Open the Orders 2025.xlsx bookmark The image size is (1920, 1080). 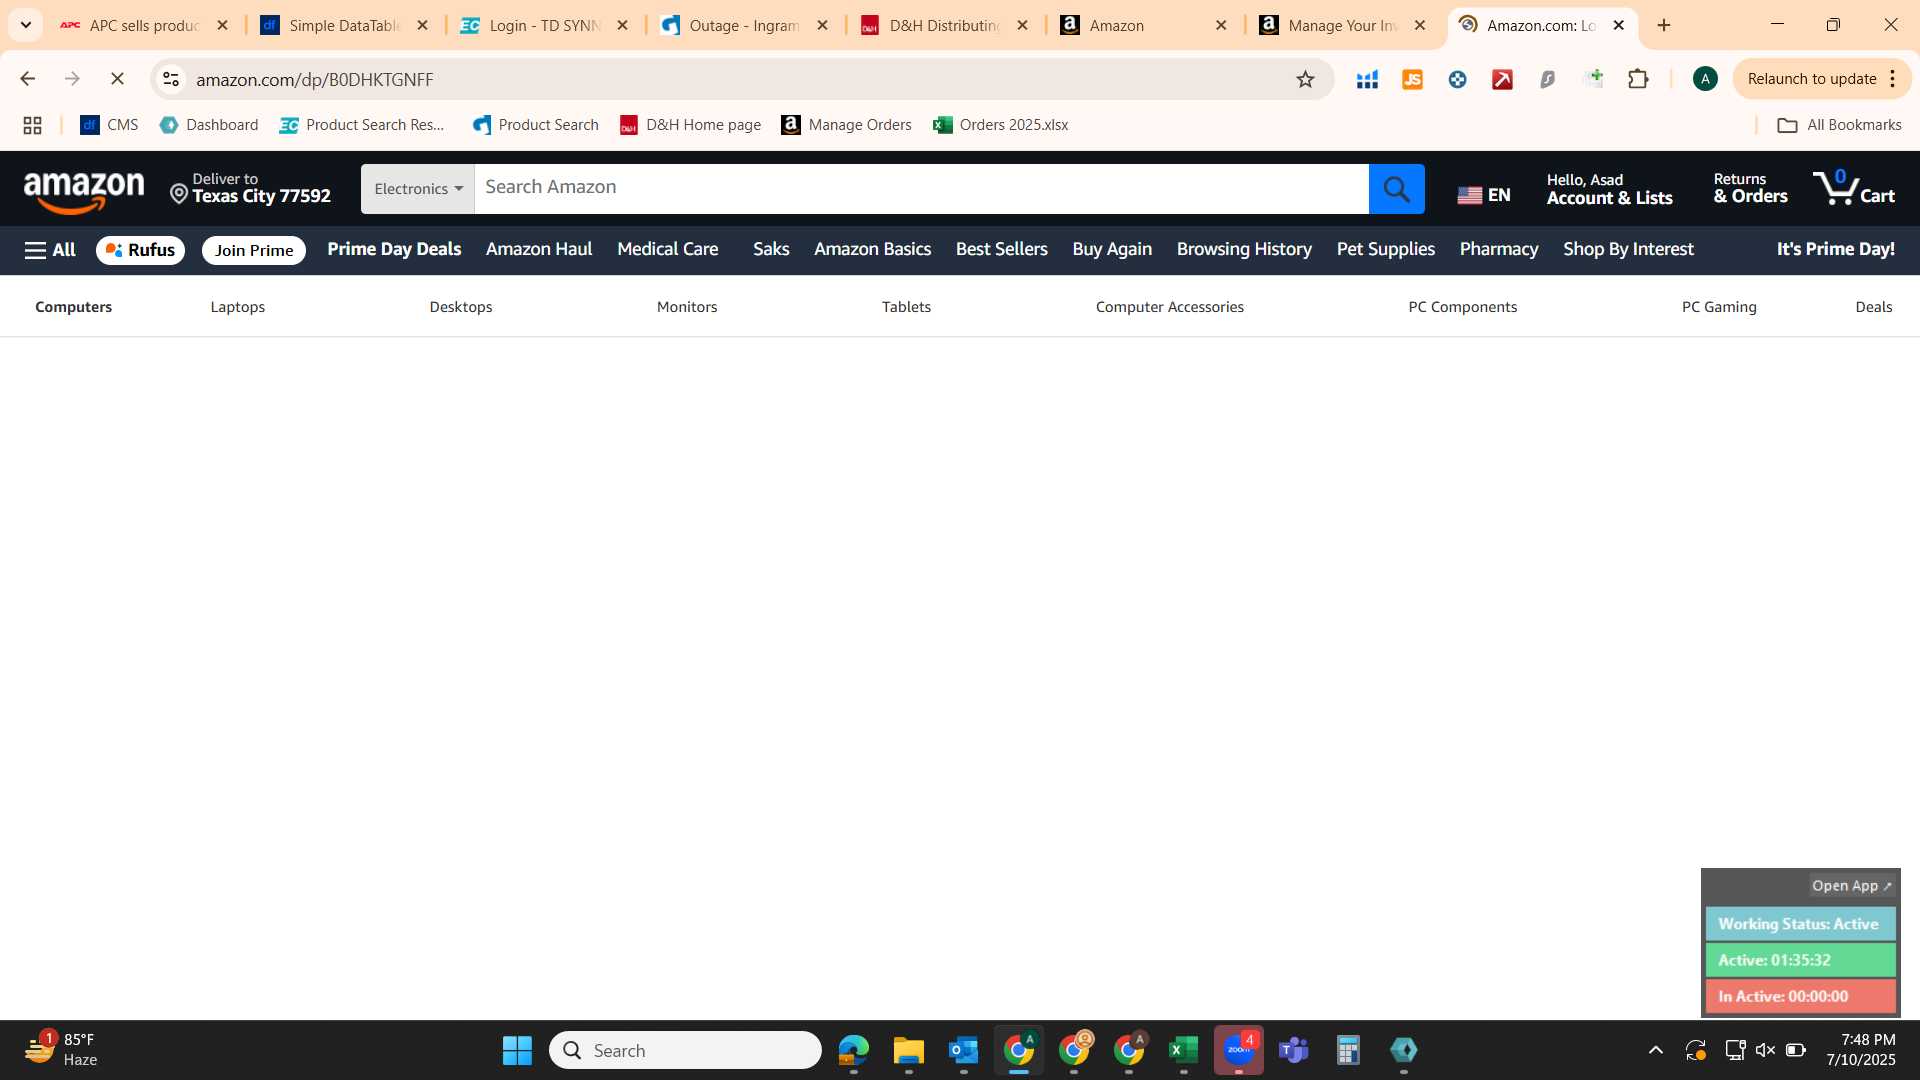tap(1000, 125)
